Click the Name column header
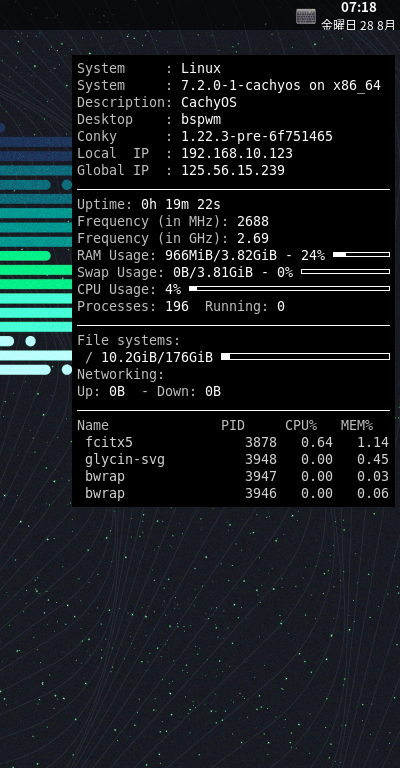The height and width of the screenshot is (768, 400). tap(93, 425)
